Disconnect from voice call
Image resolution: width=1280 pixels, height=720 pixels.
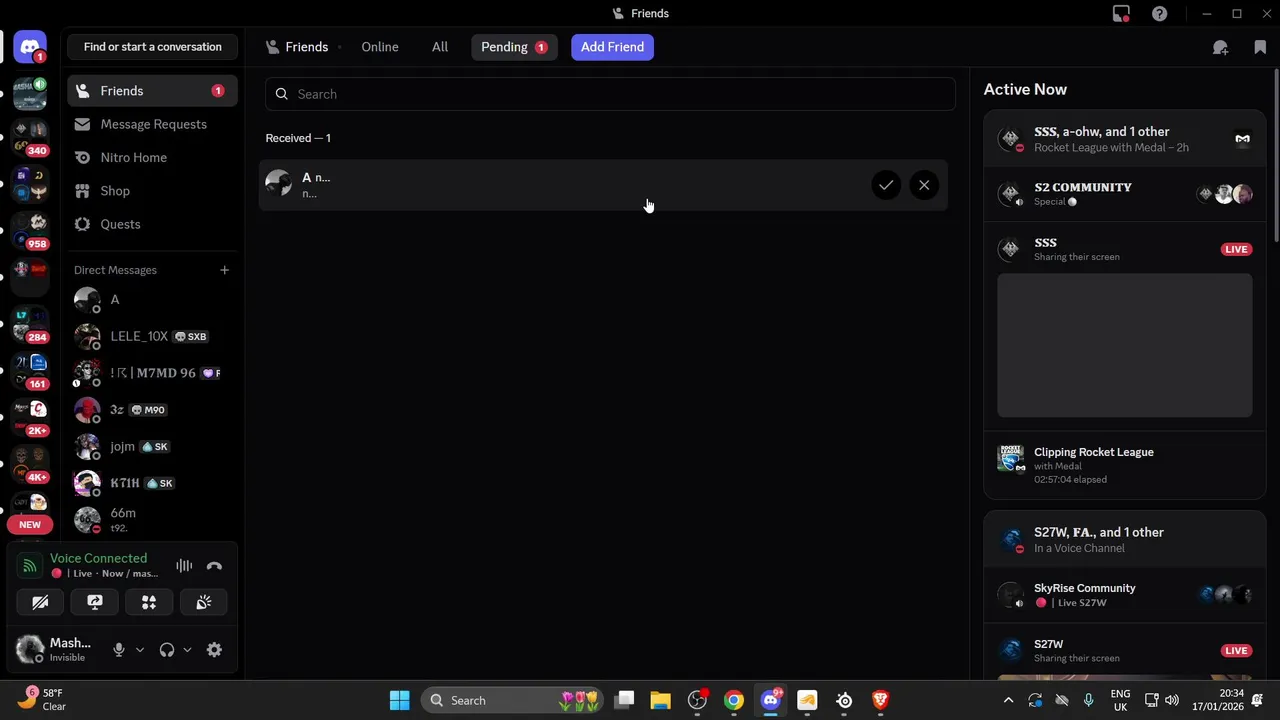pos(214,566)
